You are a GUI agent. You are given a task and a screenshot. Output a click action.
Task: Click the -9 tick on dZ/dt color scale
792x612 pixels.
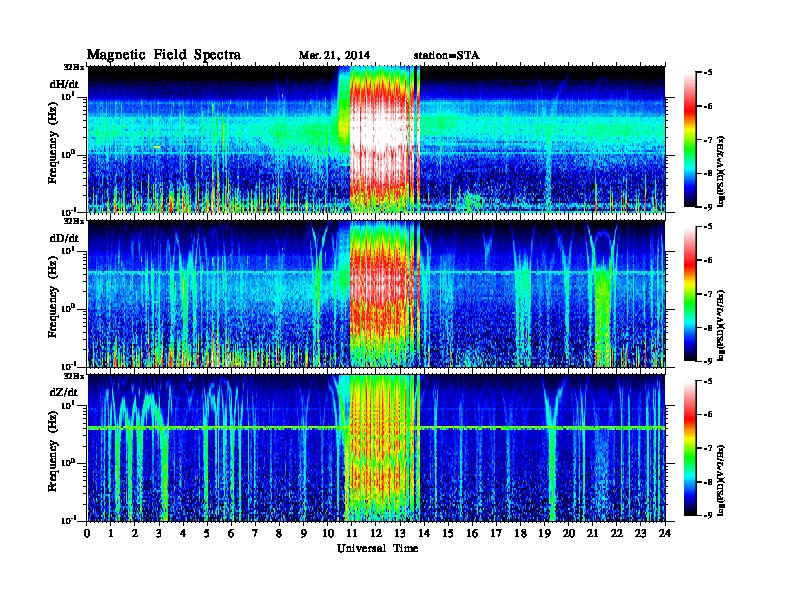[707, 515]
